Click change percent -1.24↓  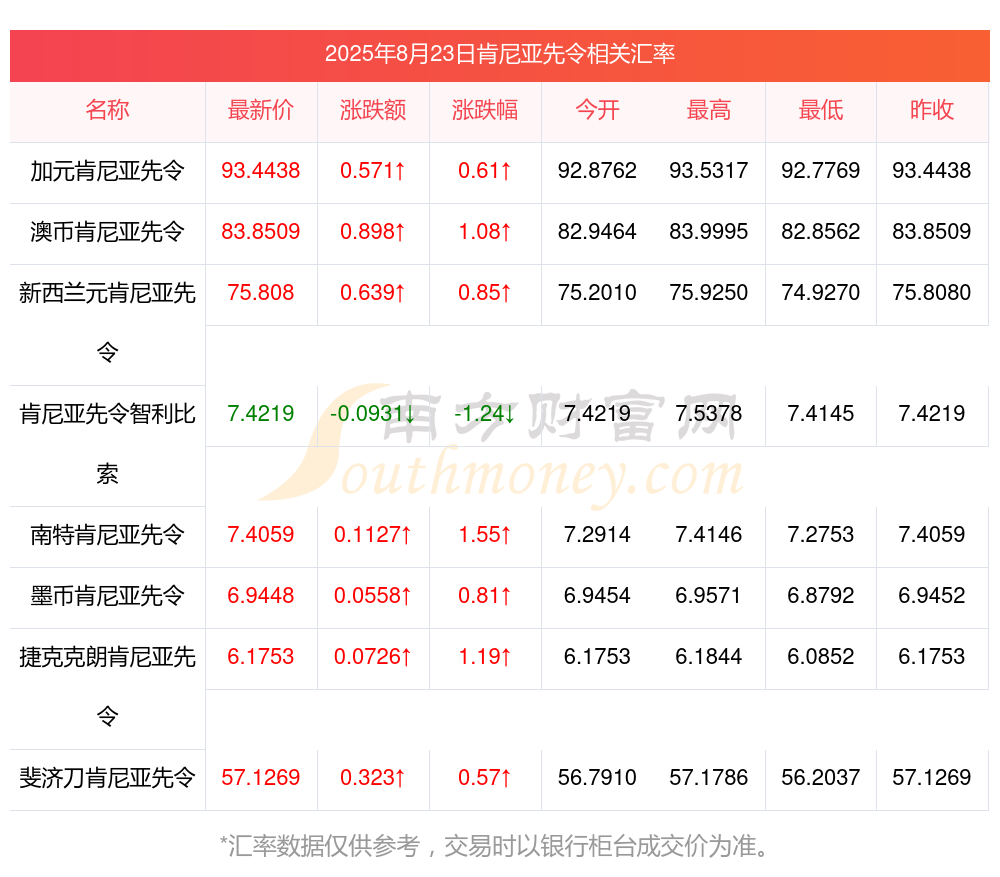click(485, 413)
